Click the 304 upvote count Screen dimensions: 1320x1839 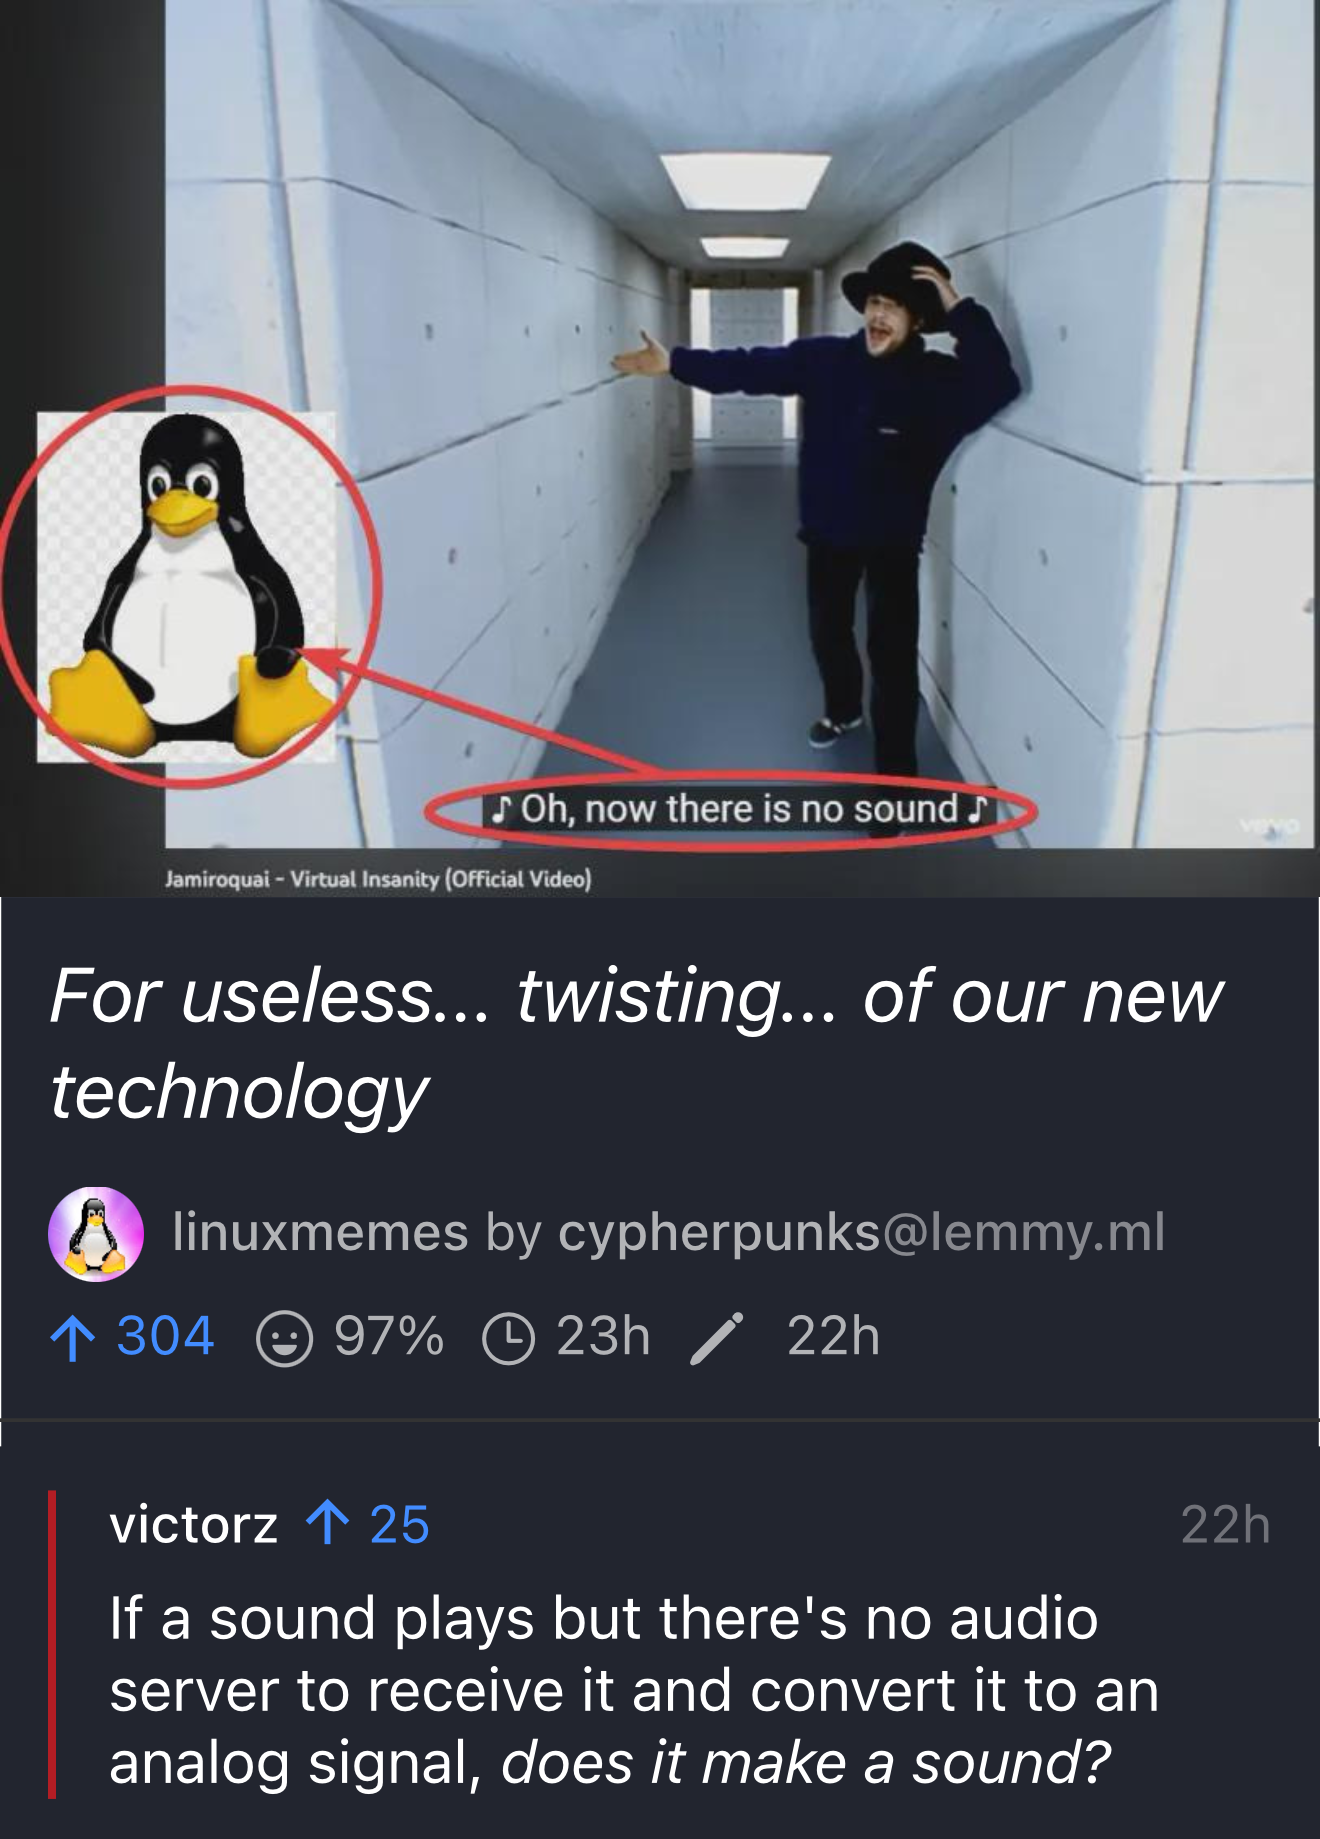point(165,1337)
